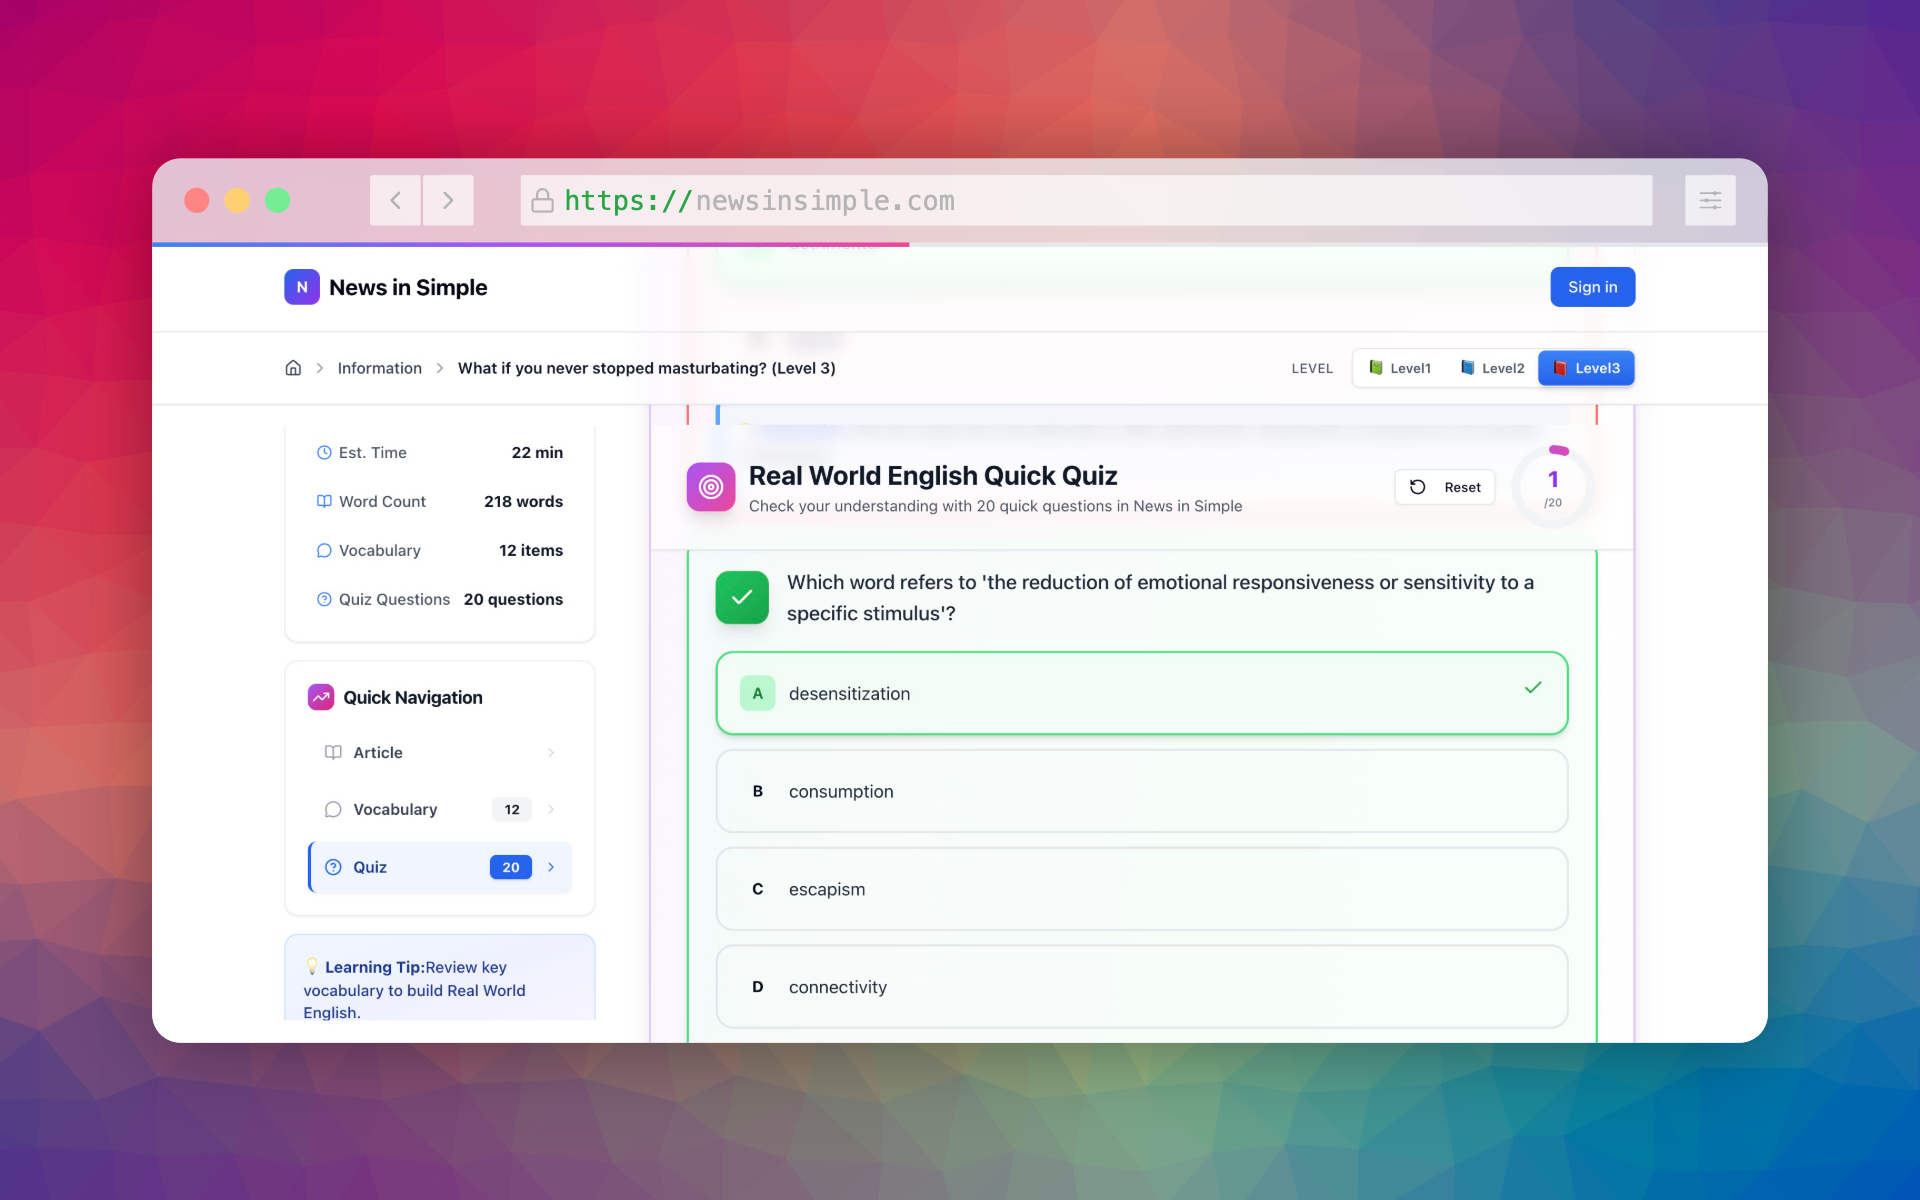
Task: Open browser settings sliders icon
Action: [1710, 200]
